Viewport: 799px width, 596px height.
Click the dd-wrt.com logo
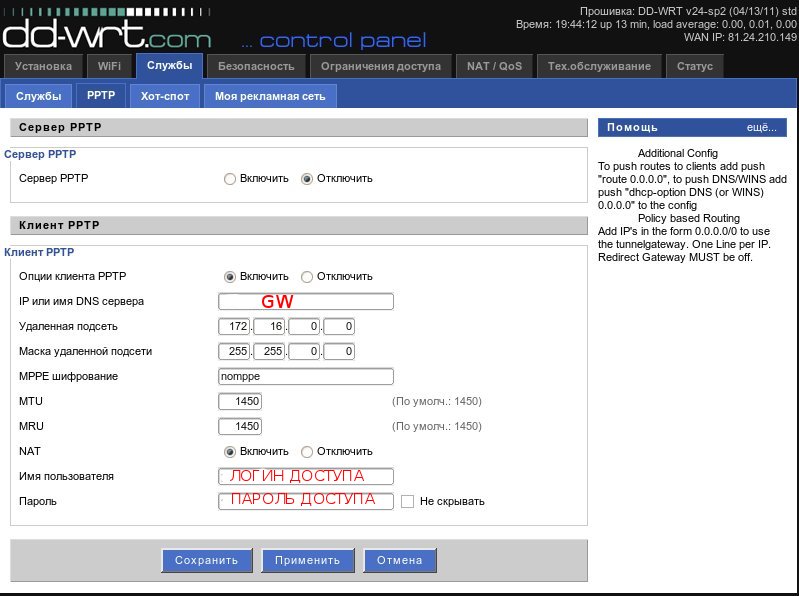pyautogui.click(x=107, y=35)
